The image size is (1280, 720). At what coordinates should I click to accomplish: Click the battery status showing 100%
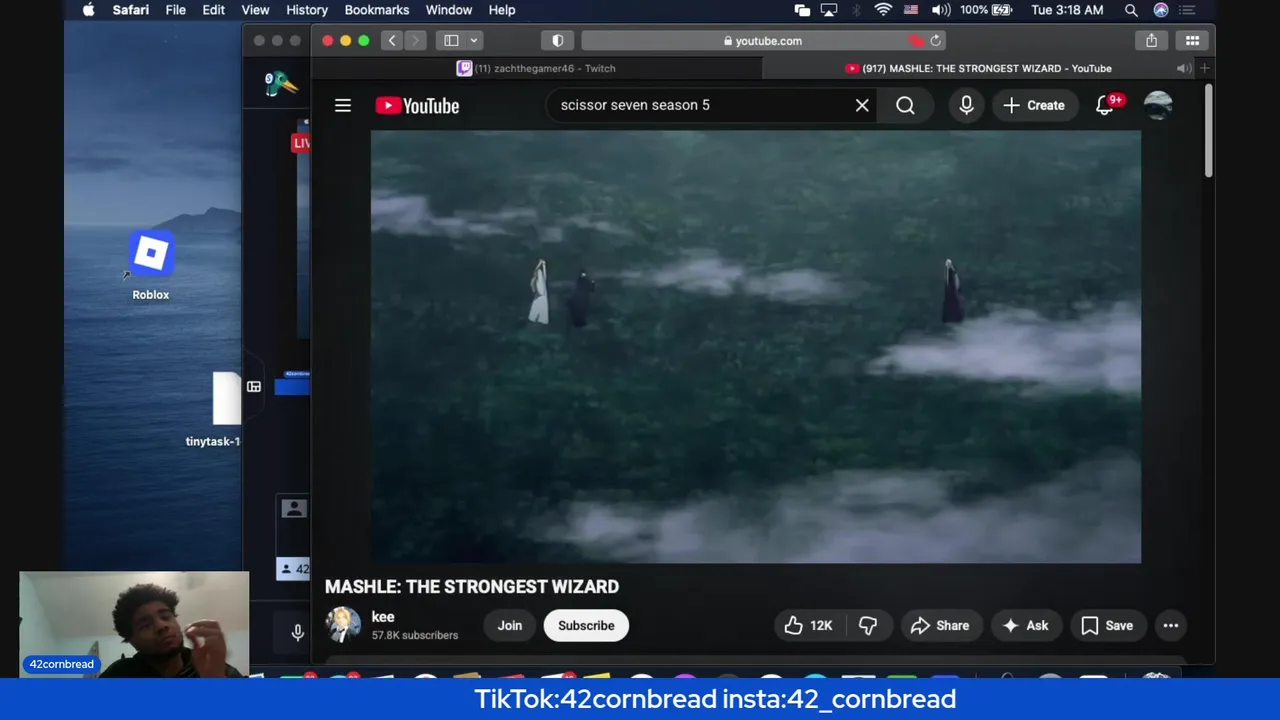[986, 10]
